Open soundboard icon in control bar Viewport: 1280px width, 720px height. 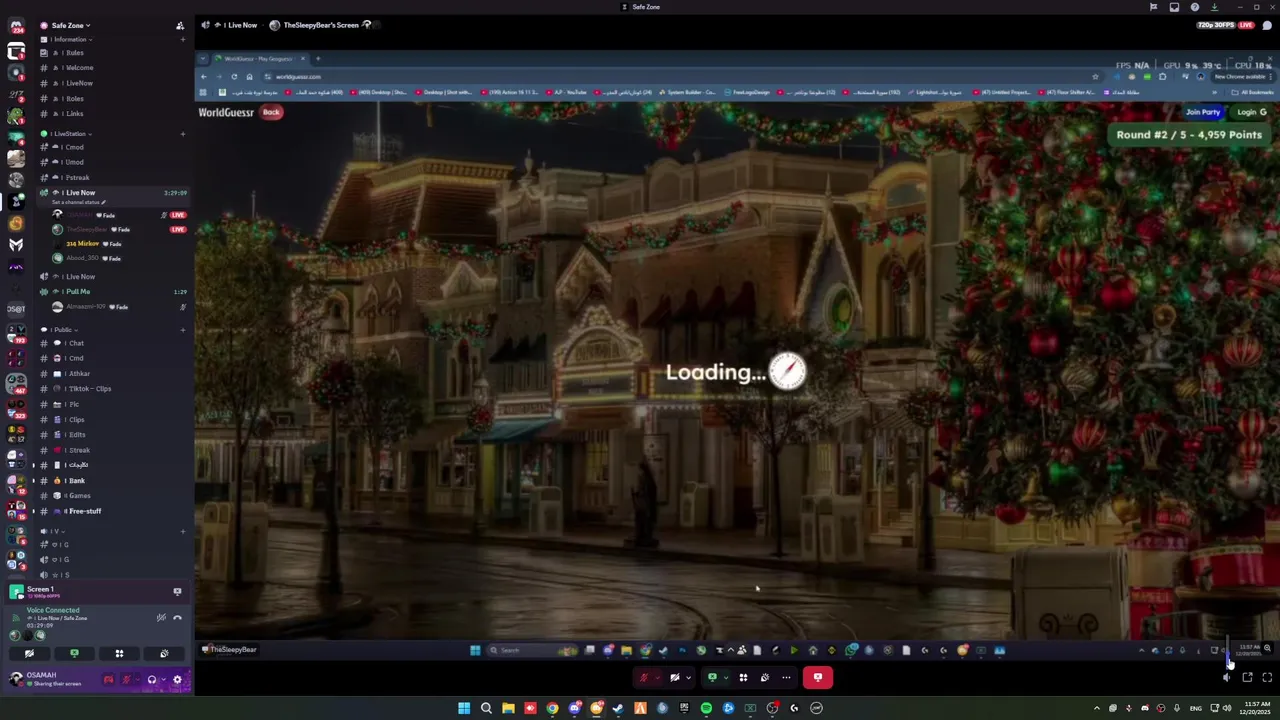[765, 678]
